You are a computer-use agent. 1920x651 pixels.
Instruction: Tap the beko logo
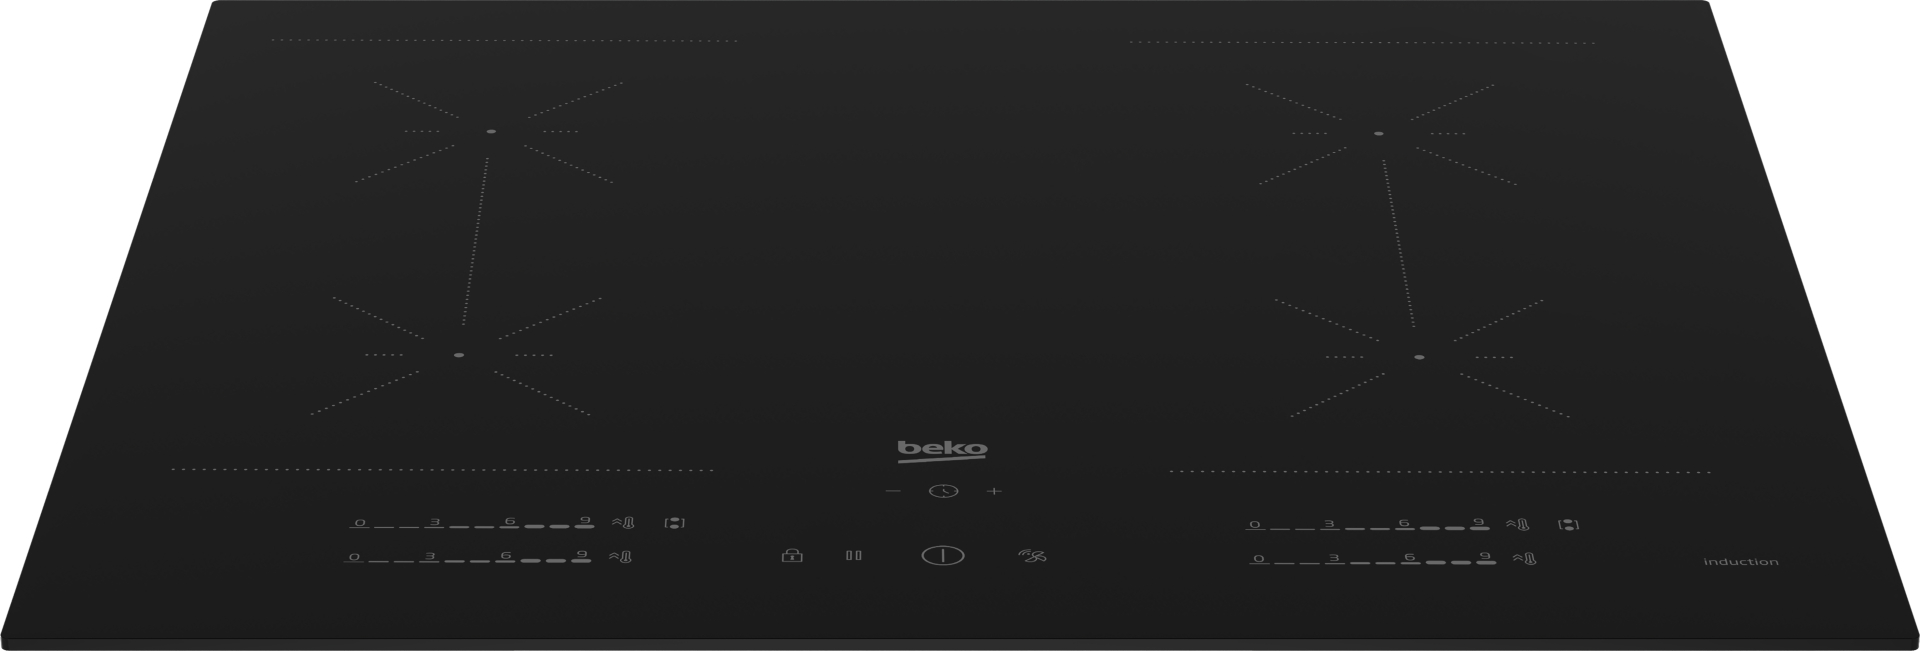[942, 450]
